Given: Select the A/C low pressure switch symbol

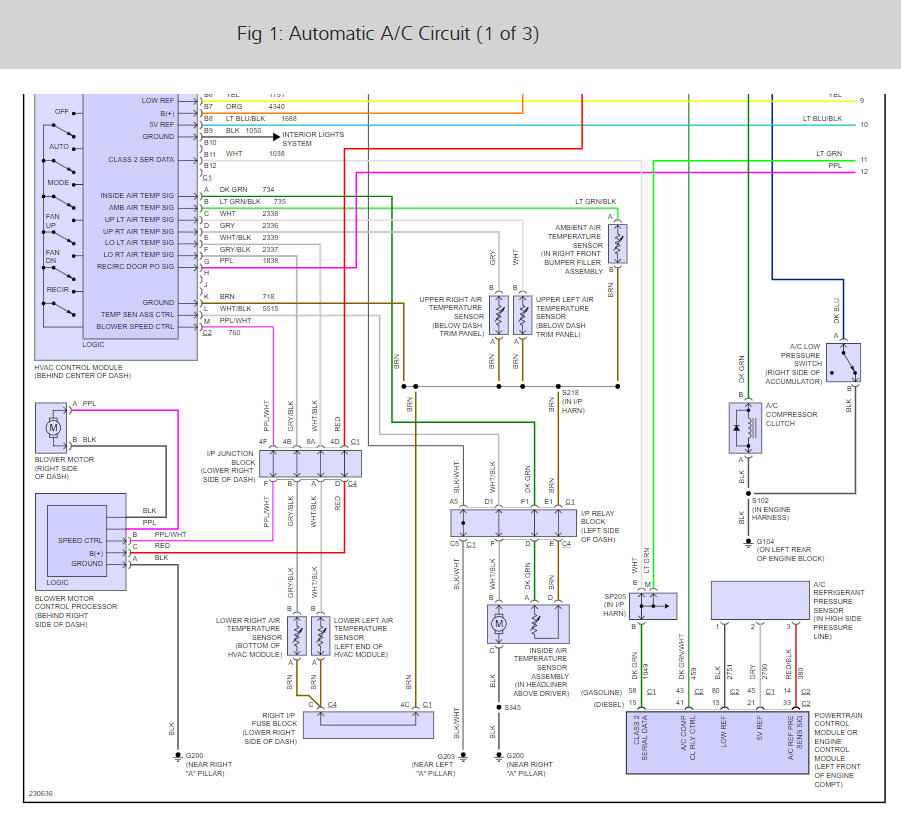Looking at the screenshot, I should tap(844, 363).
